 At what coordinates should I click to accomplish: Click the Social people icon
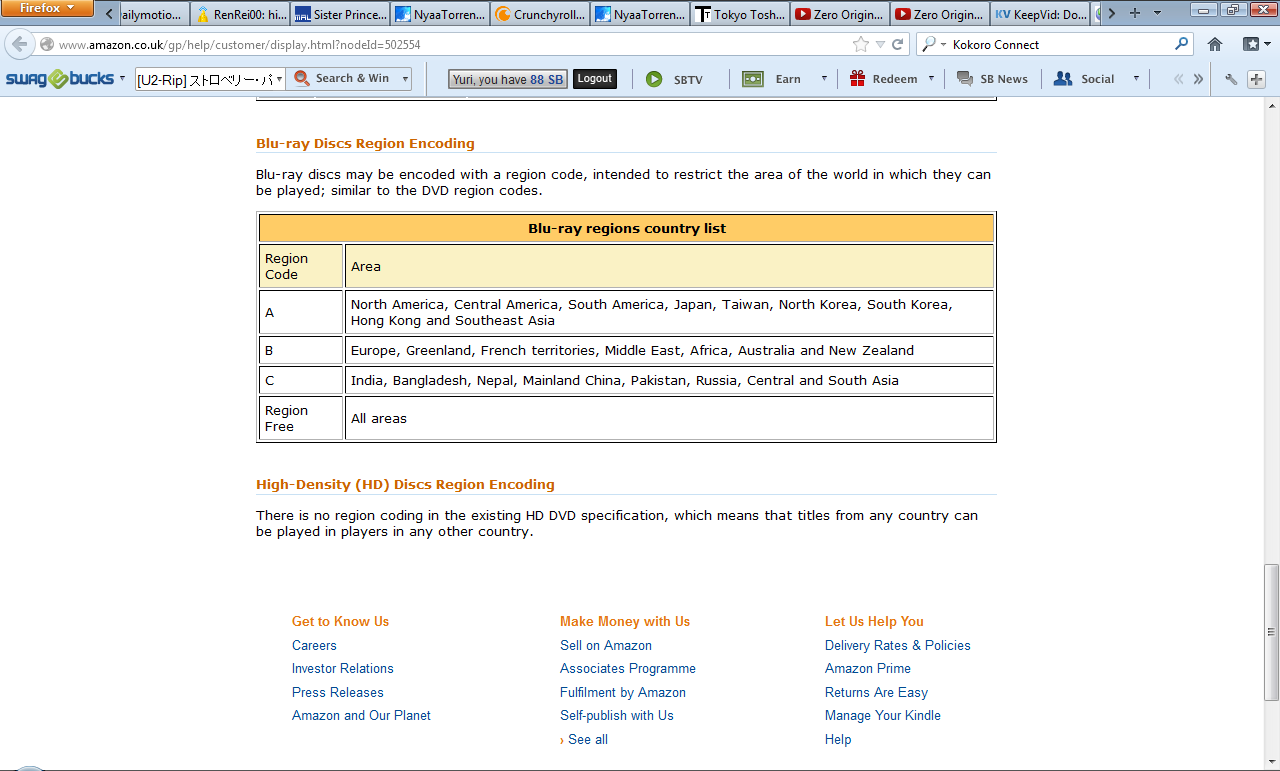(1063, 79)
